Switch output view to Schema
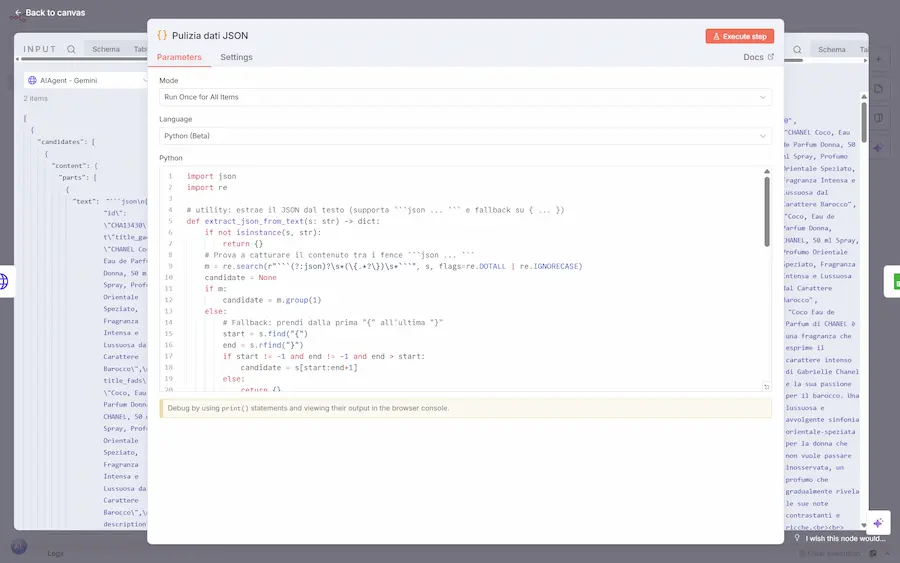 831,49
